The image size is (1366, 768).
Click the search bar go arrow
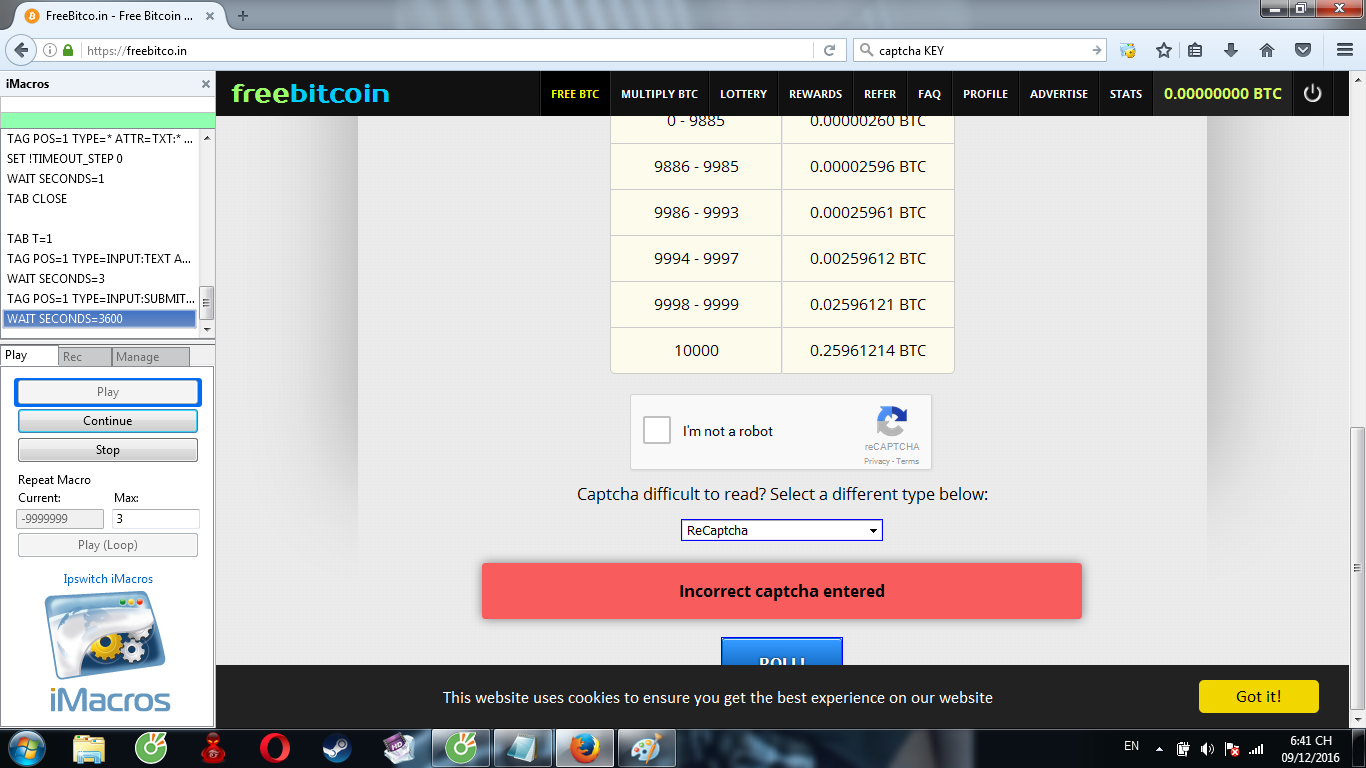coord(1096,50)
